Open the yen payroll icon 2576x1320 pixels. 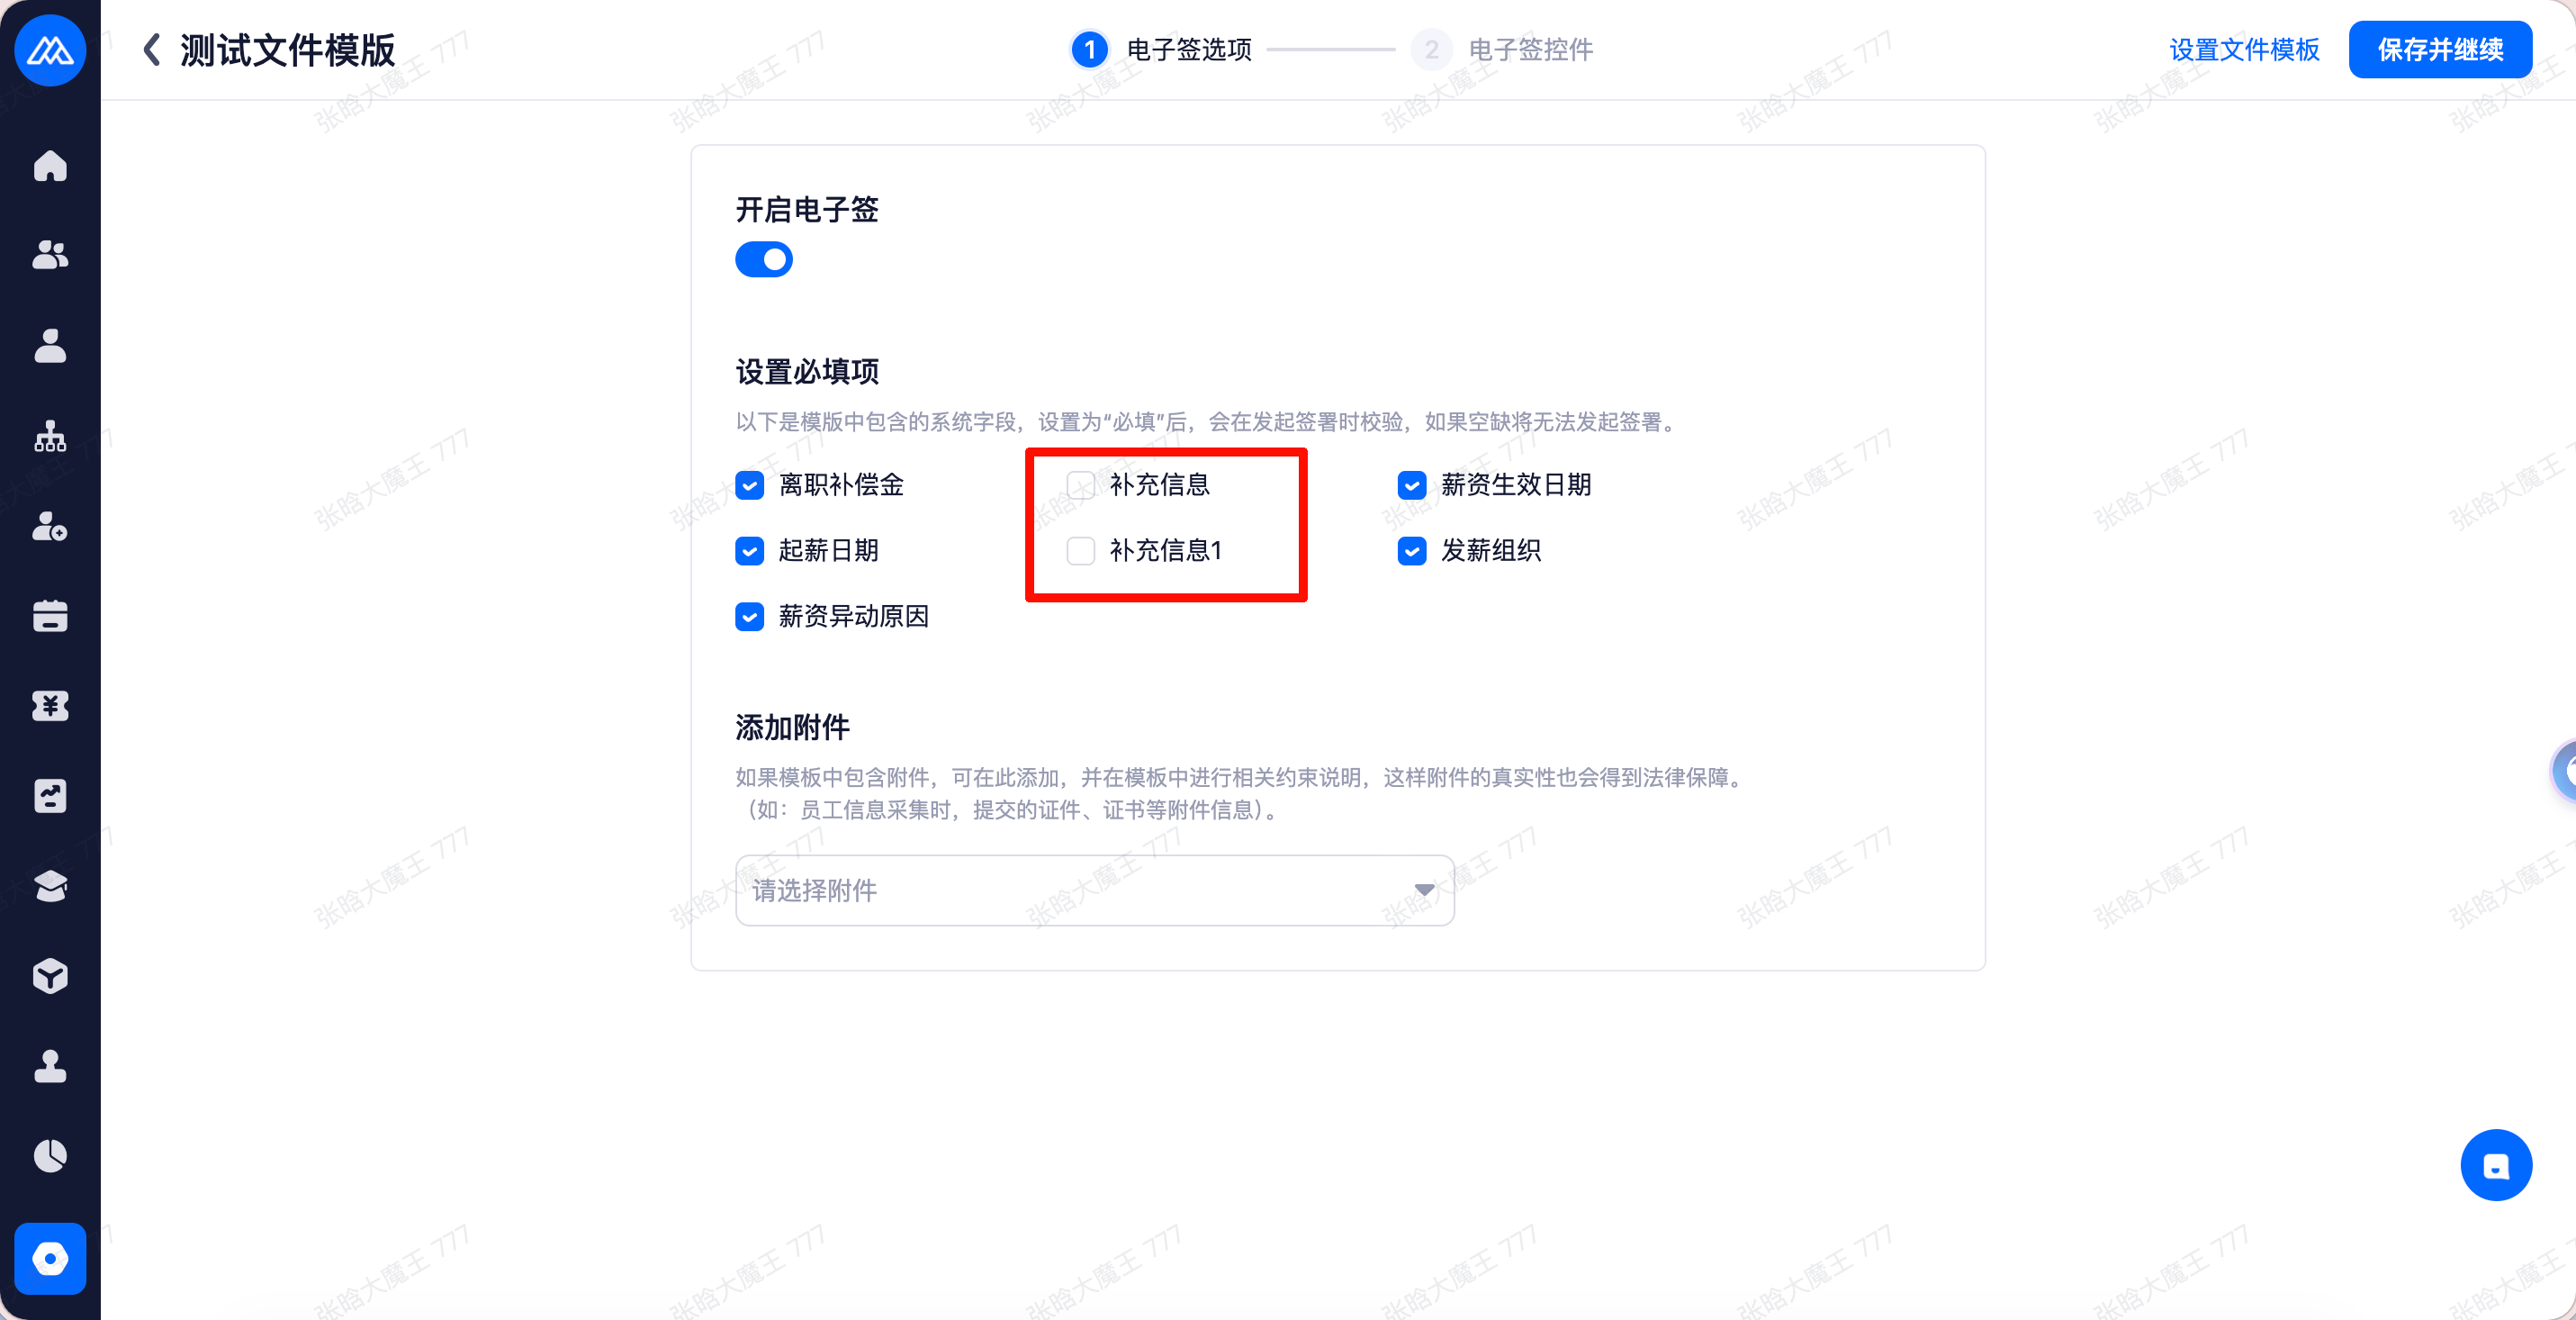(x=50, y=706)
